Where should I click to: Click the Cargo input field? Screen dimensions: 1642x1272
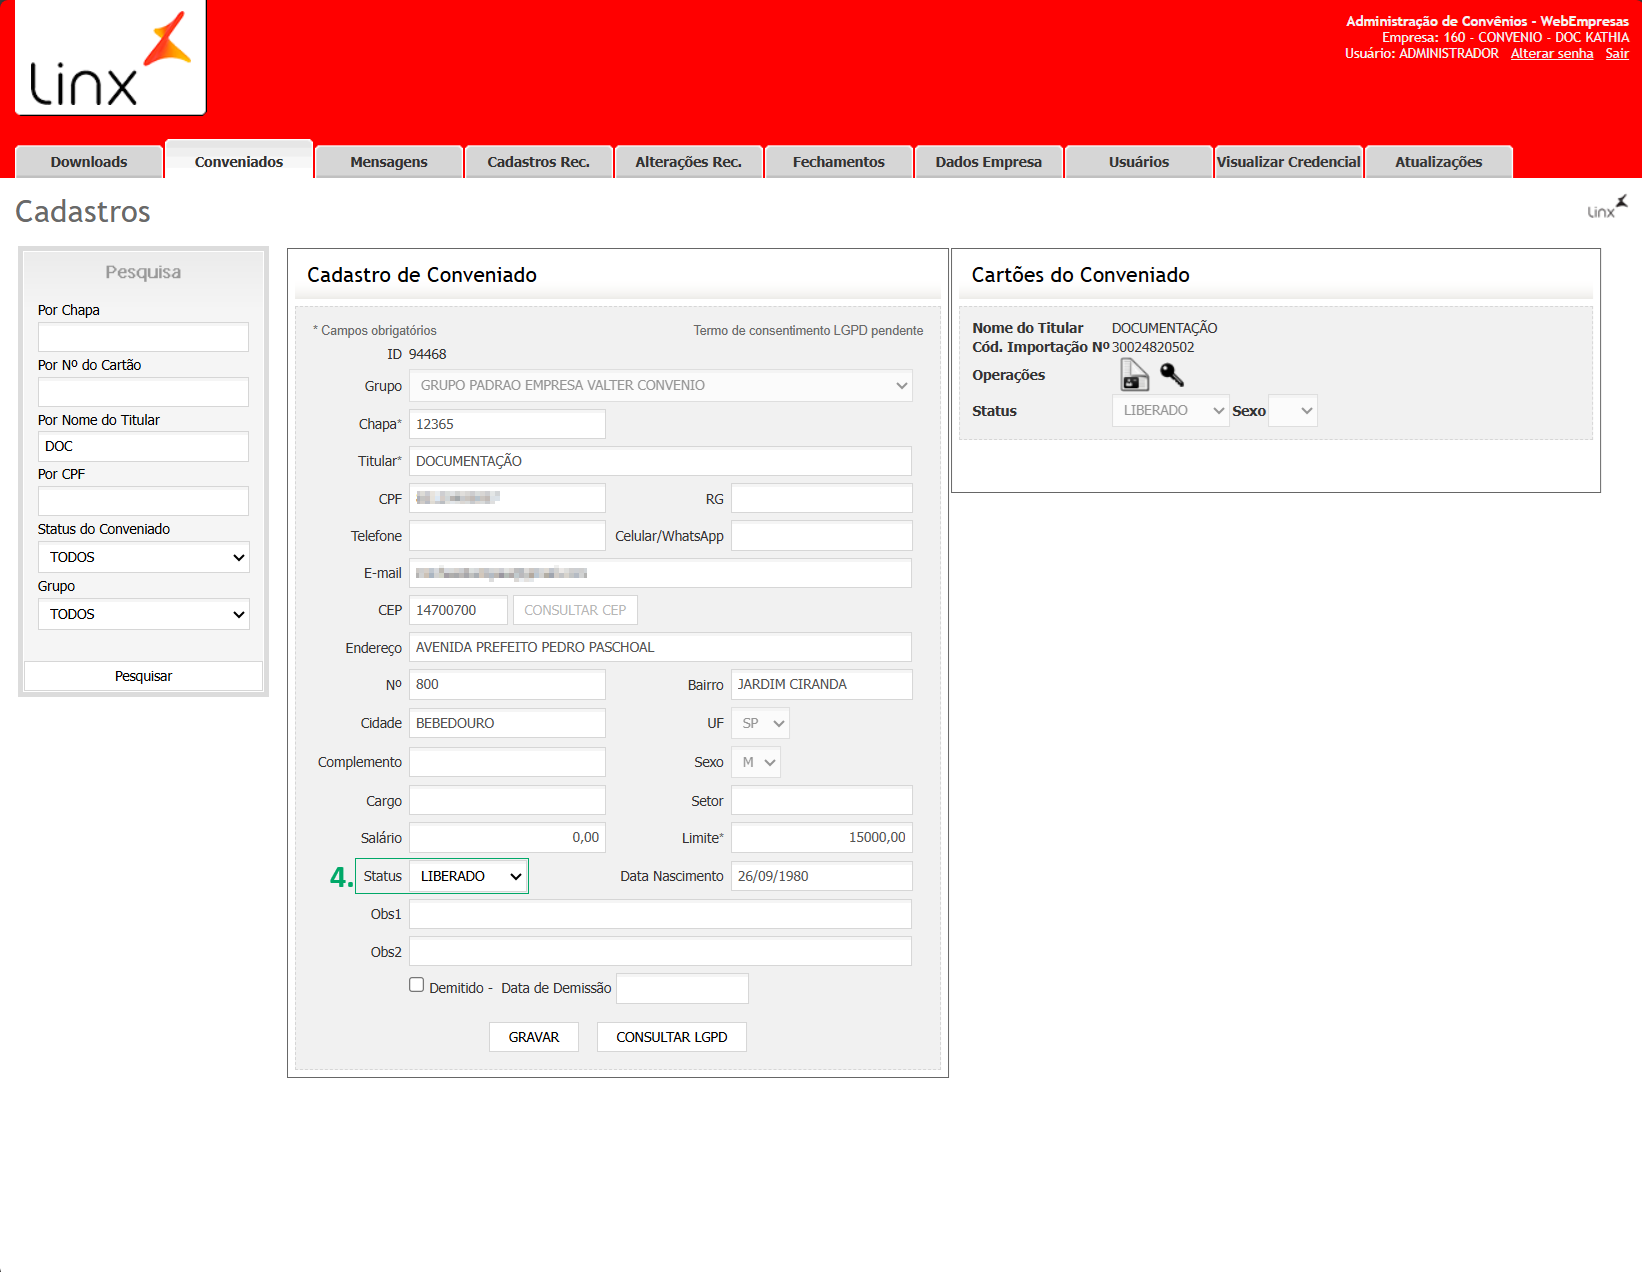(507, 800)
